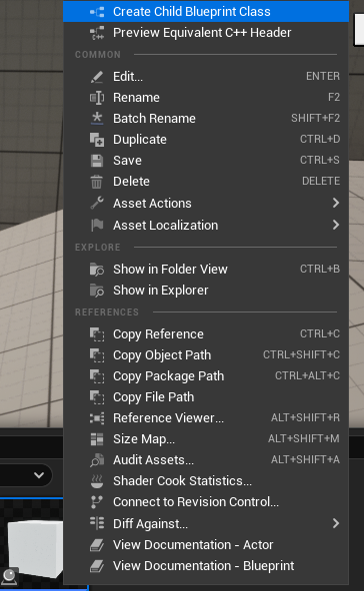Viewport: 364px width, 591px height.
Task: Click the Batch Rename asterisk icon
Action: (97, 118)
